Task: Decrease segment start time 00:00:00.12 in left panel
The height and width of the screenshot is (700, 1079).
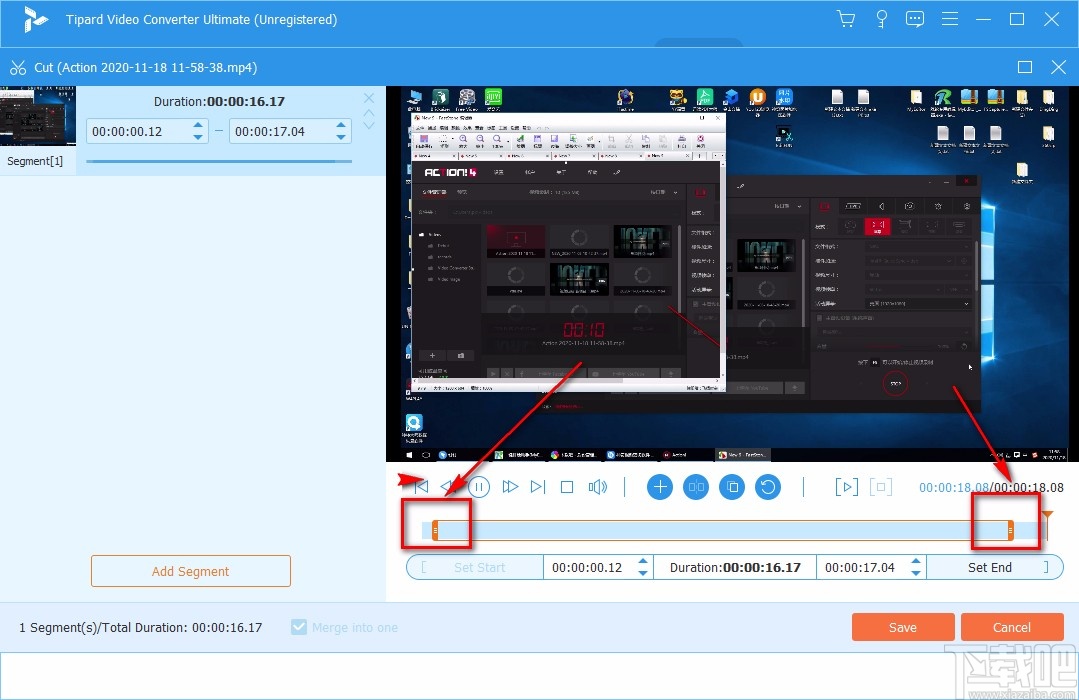Action: 198,137
